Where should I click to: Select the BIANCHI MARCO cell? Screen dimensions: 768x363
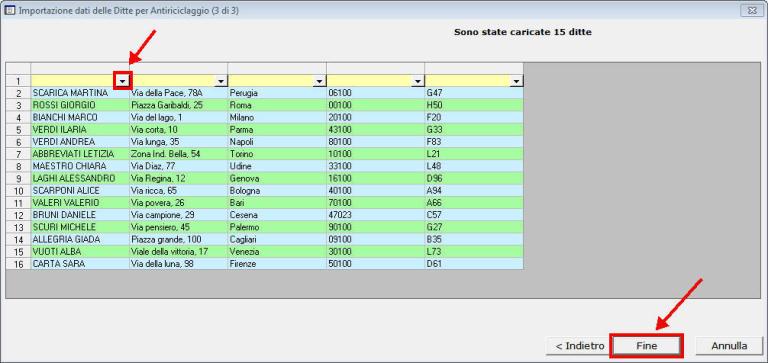point(80,118)
